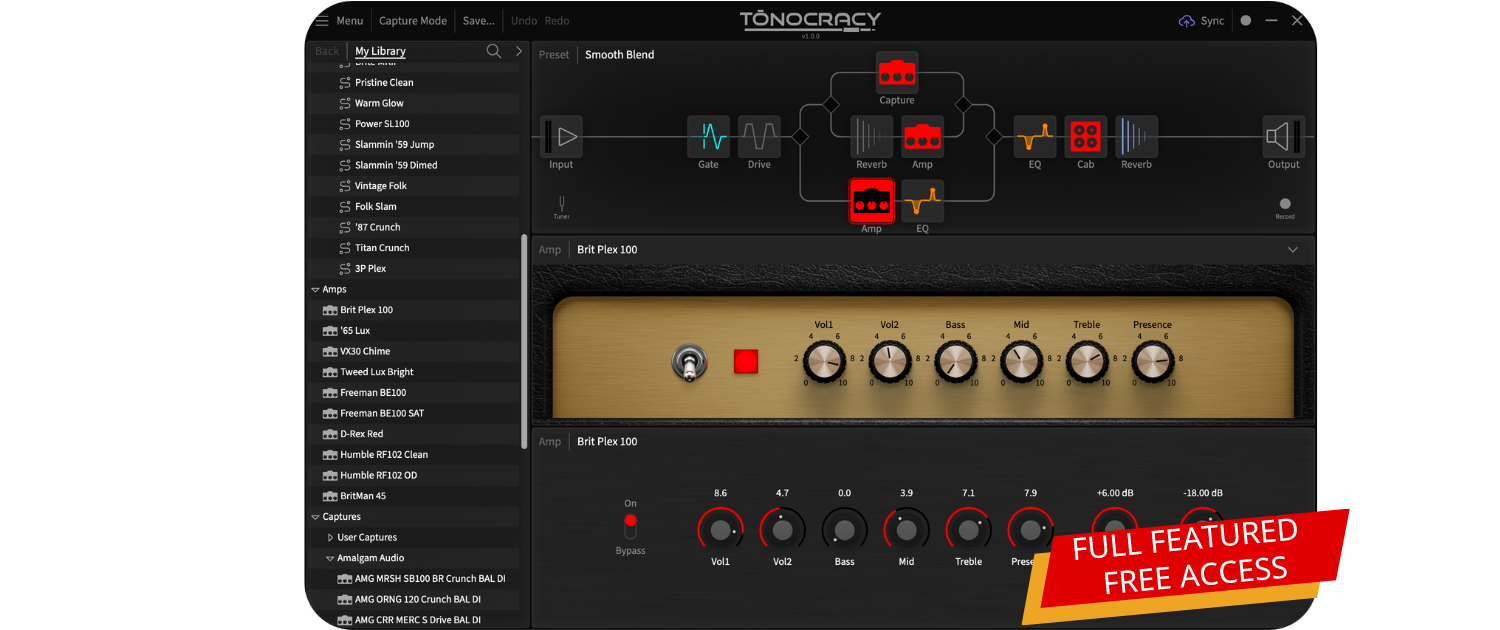Open the hamburger Menu
The width and height of the screenshot is (1500, 630).
pyautogui.click(x=338, y=21)
